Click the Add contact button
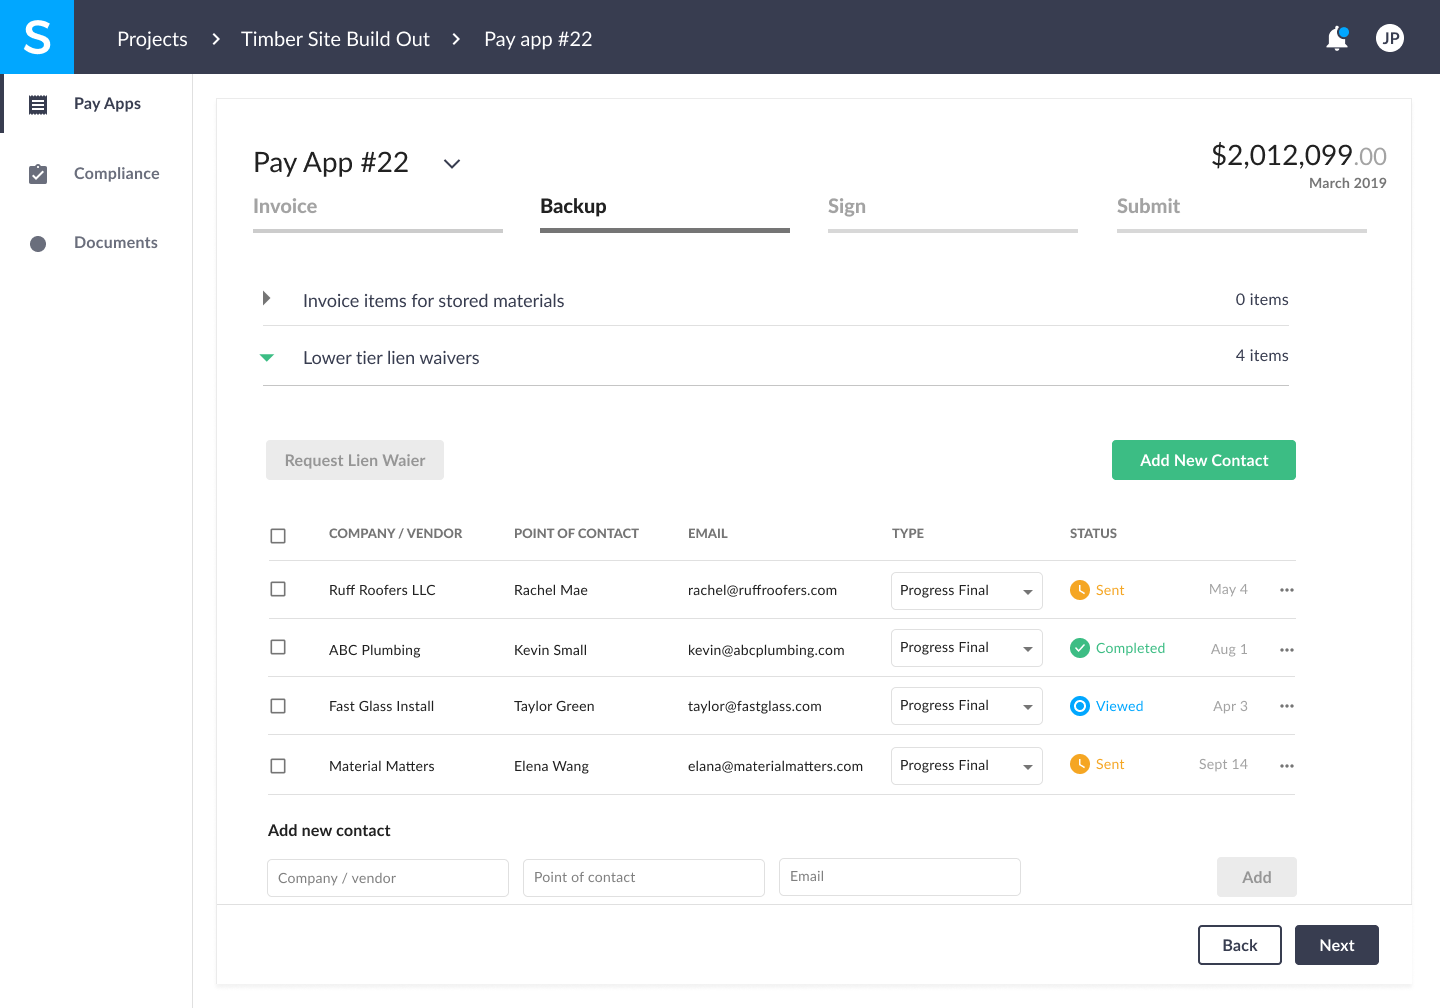This screenshot has height=1008, width=1440. [x=1257, y=877]
